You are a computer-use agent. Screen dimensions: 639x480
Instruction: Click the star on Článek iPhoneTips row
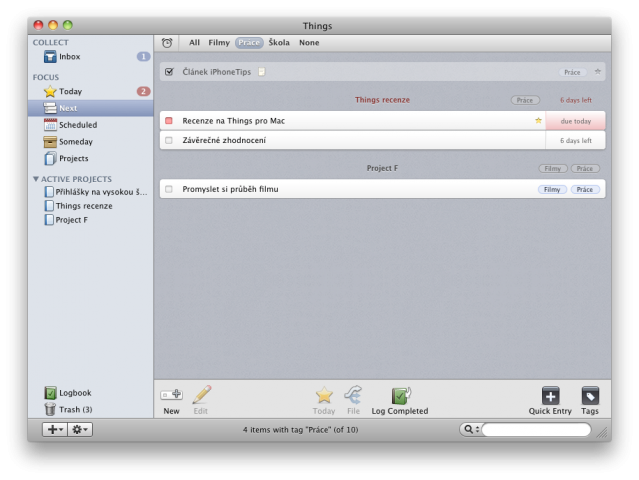(x=597, y=72)
